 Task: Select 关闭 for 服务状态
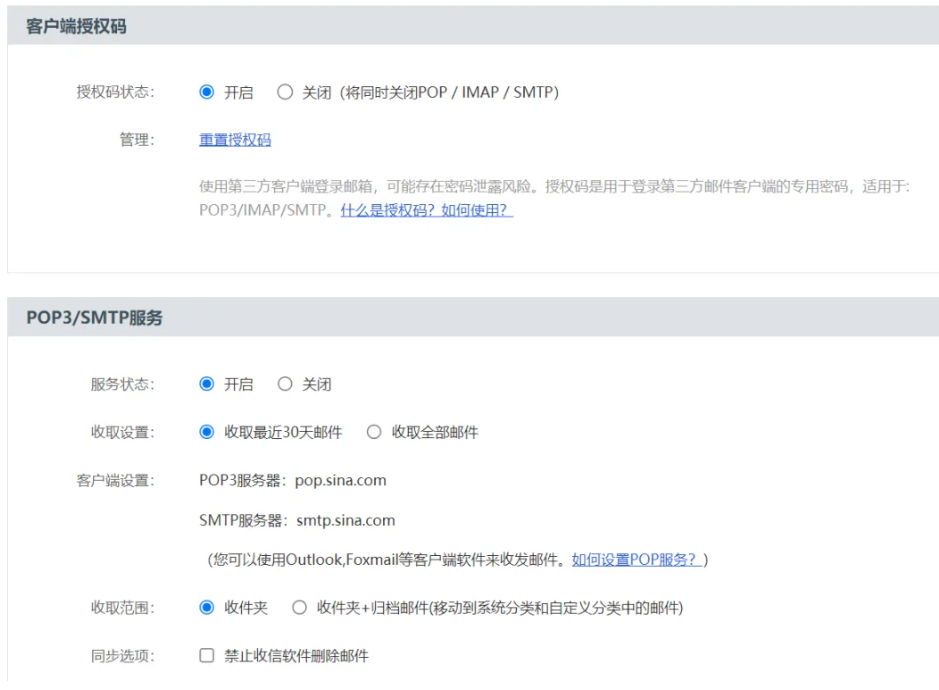[x=285, y=384]
